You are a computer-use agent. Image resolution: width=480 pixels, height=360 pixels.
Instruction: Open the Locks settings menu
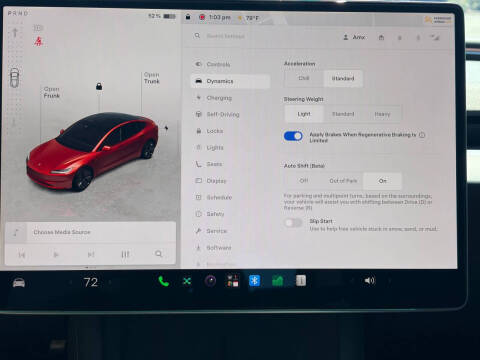tap(230, 131)
